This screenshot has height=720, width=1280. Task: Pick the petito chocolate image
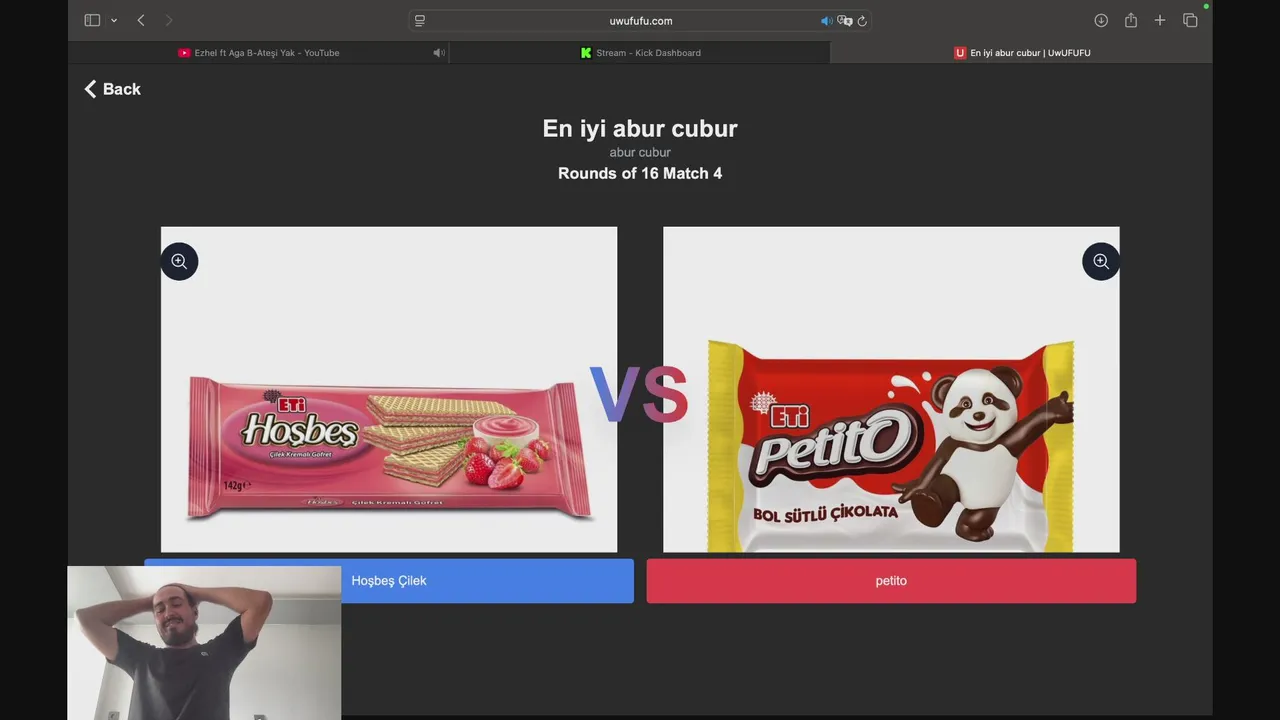[x=891, y=389]
